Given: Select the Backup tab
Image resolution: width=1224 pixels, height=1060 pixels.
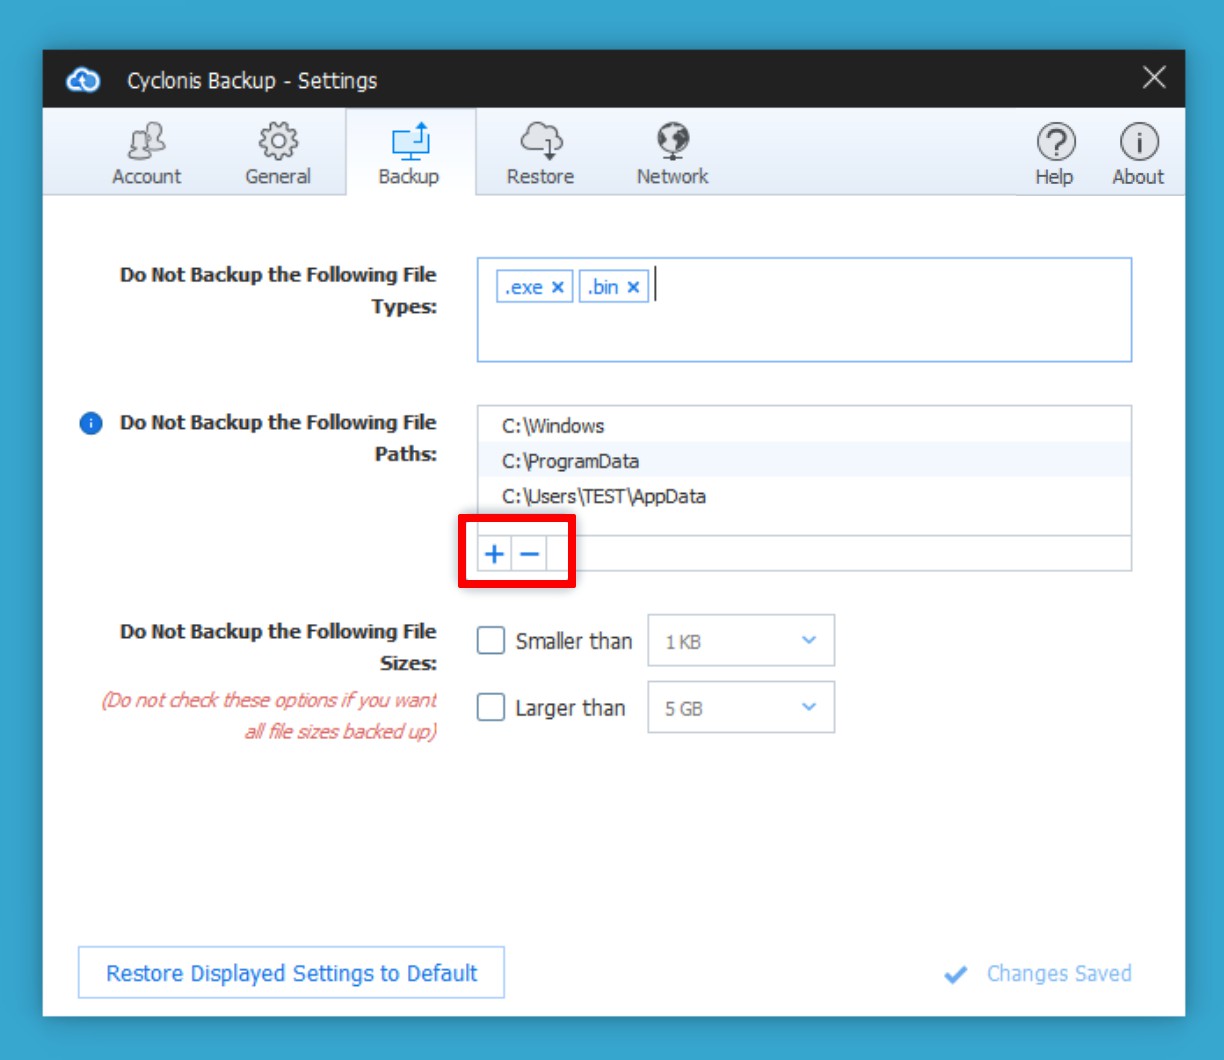Looking at the screenshot, I should coord(409,154).
